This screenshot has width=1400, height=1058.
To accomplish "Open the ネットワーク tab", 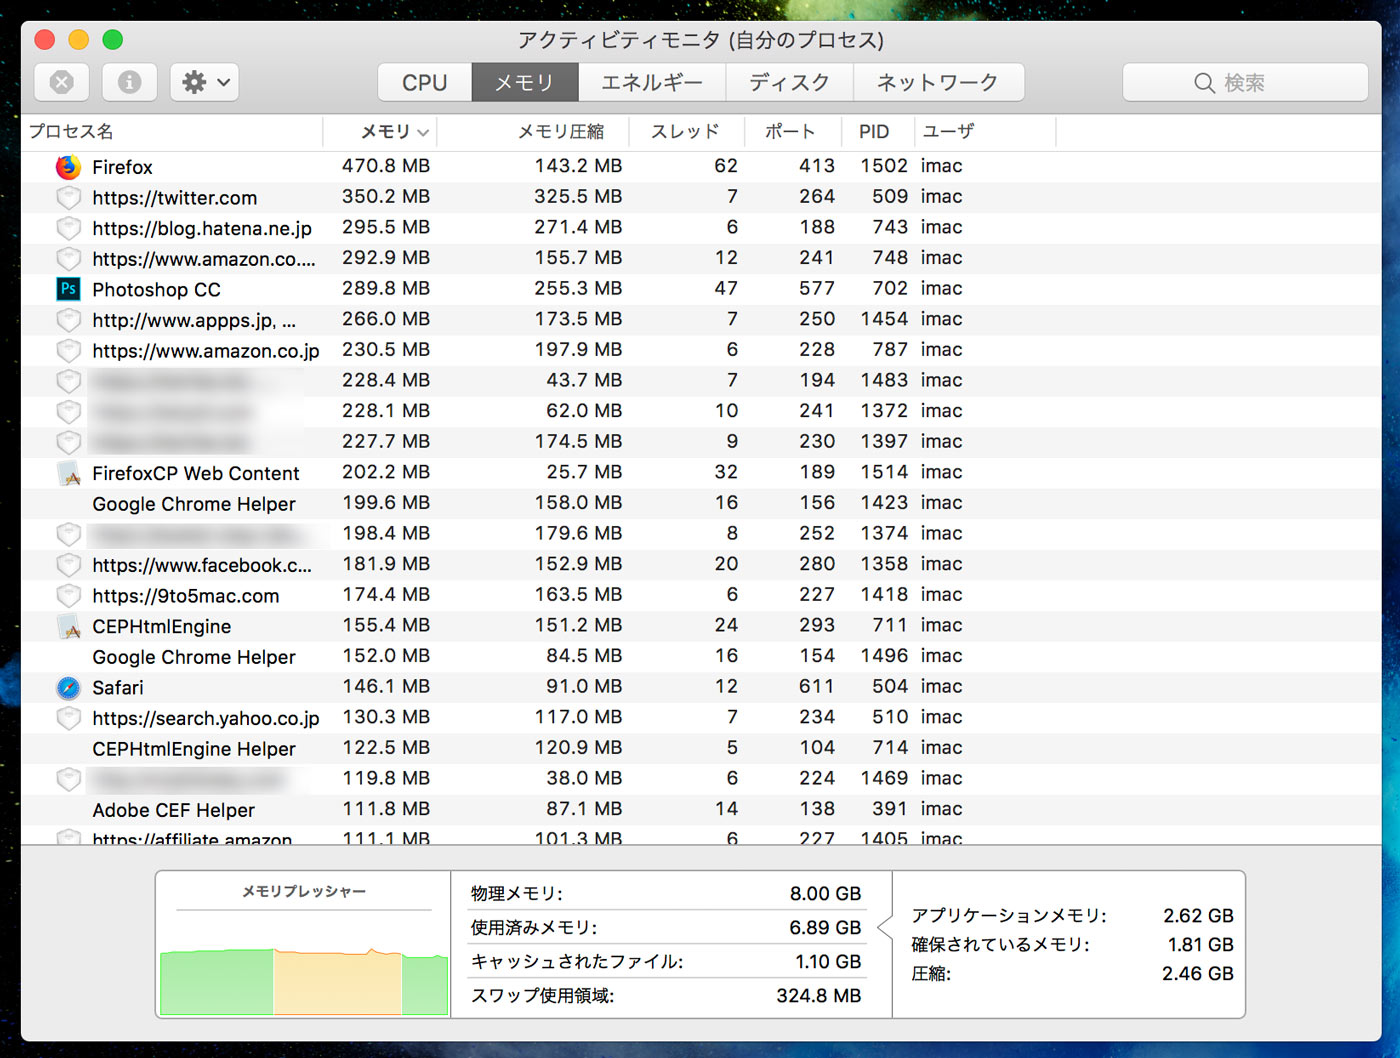I will tap(938, 83).
